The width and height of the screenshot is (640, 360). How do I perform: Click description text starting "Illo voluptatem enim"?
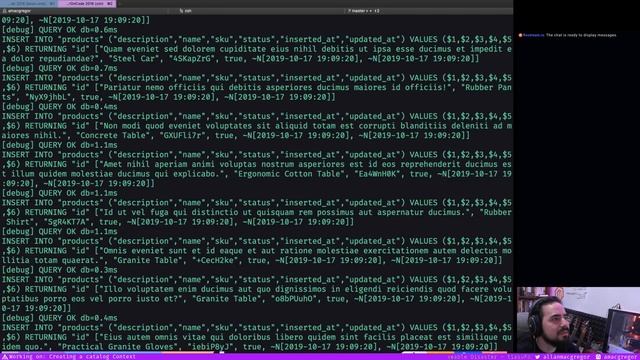click(x=256, y=294)
